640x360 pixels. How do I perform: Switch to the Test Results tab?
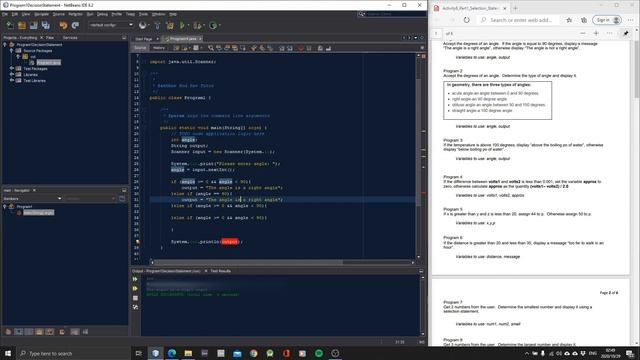point(221,271)
